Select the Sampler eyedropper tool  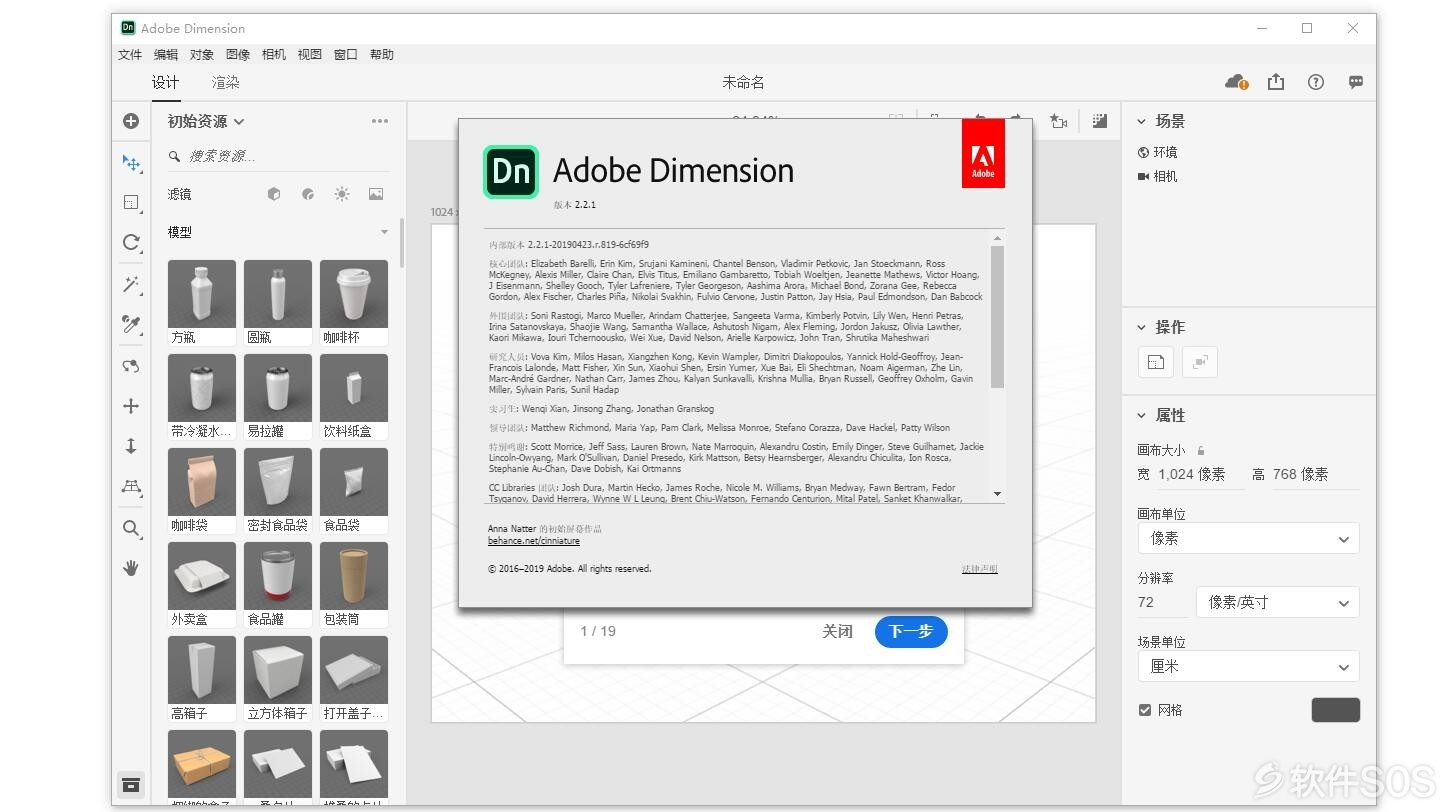(131, 324)
